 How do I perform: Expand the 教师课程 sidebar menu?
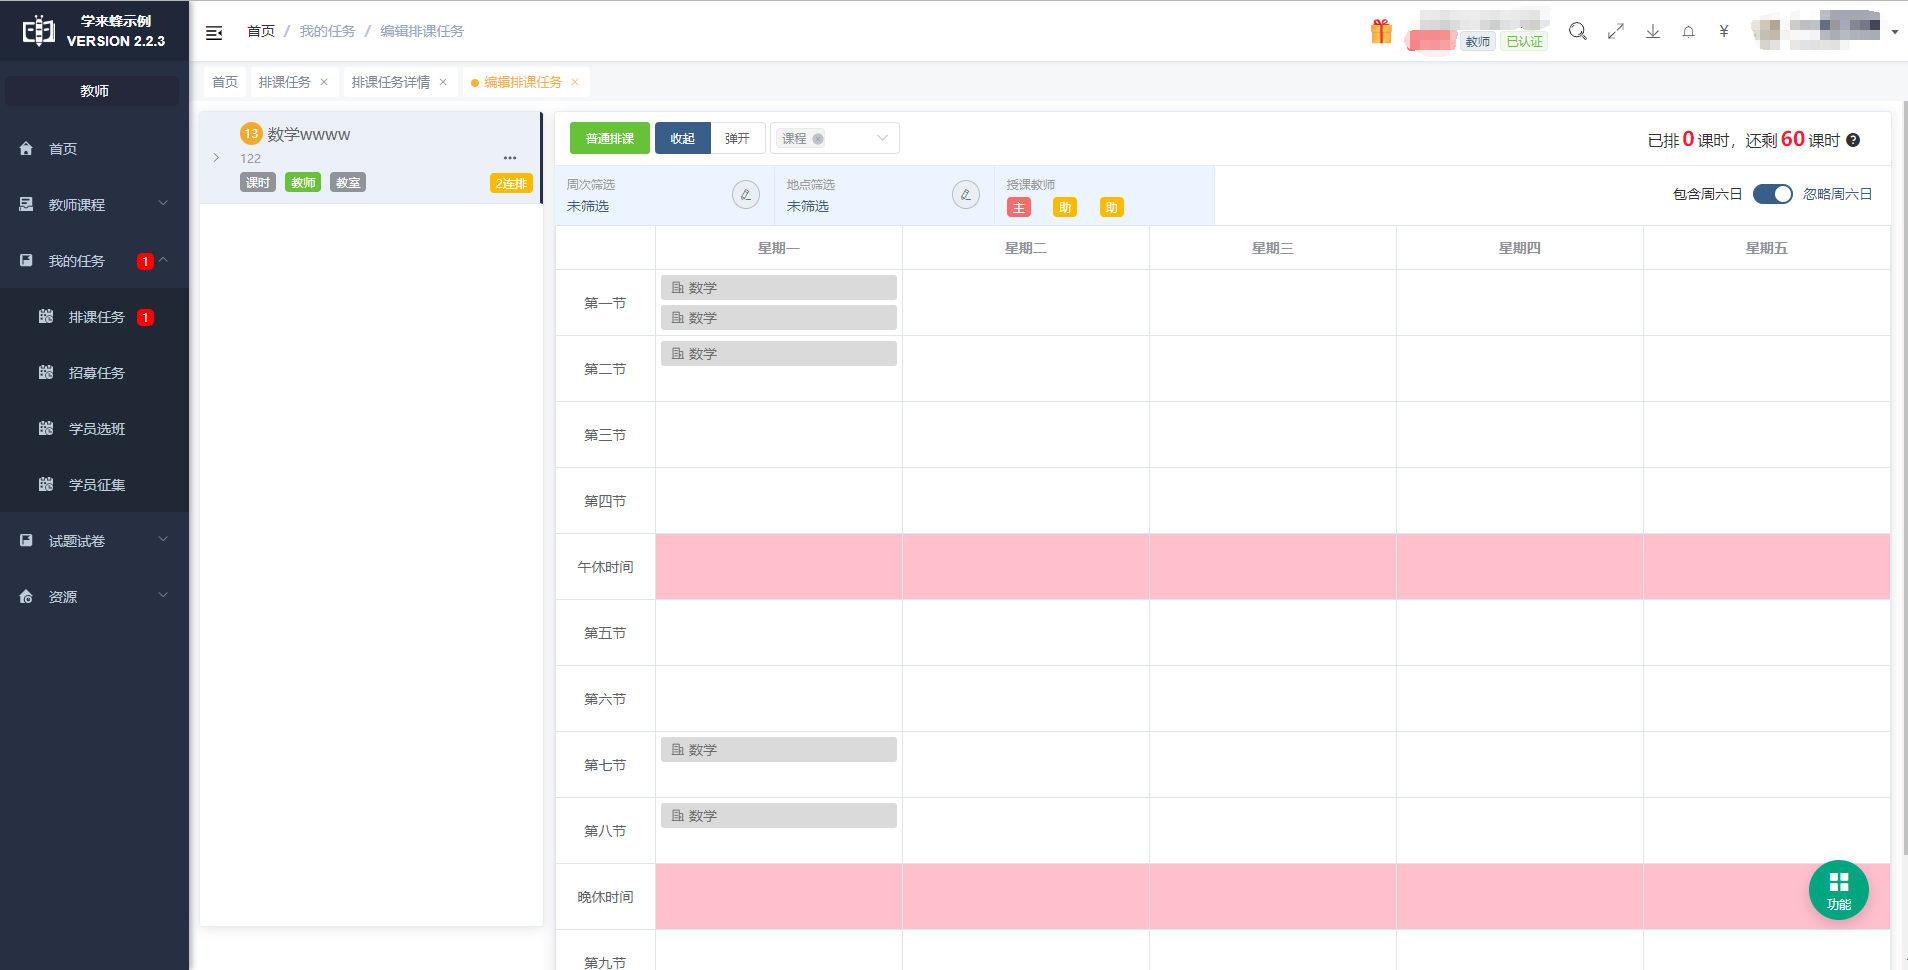coord(94,205)
